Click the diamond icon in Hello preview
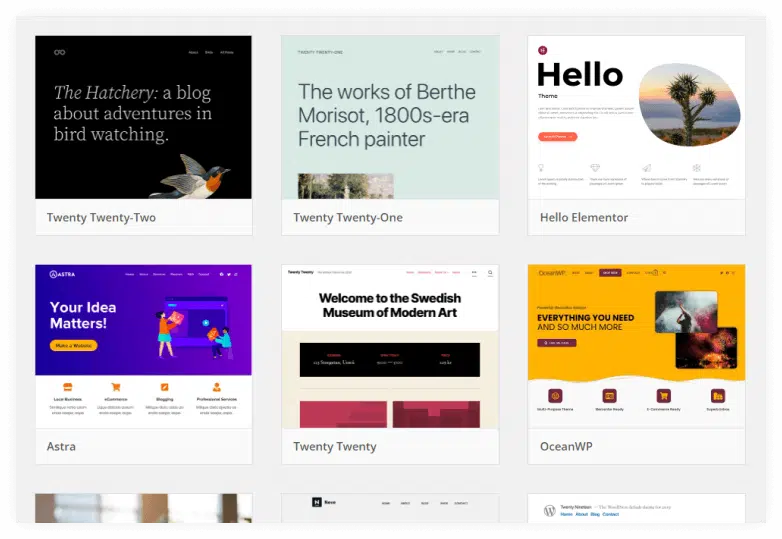This screenshot has width=782, height=539. point(595,168)
